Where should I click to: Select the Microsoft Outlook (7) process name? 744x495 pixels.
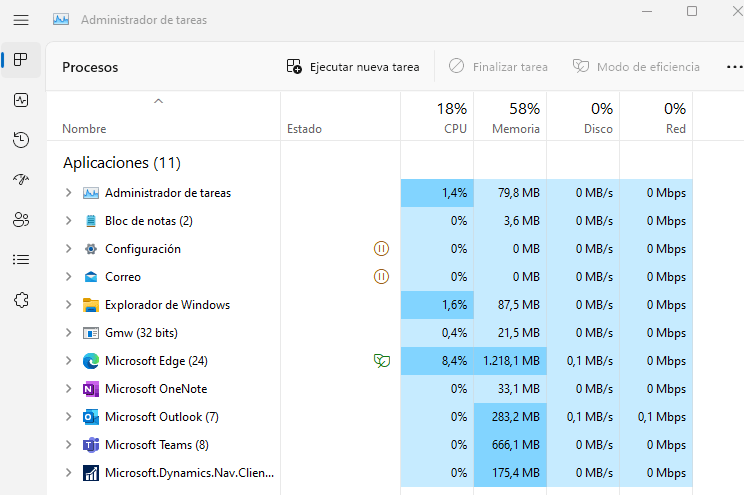[x=162, y=417]
